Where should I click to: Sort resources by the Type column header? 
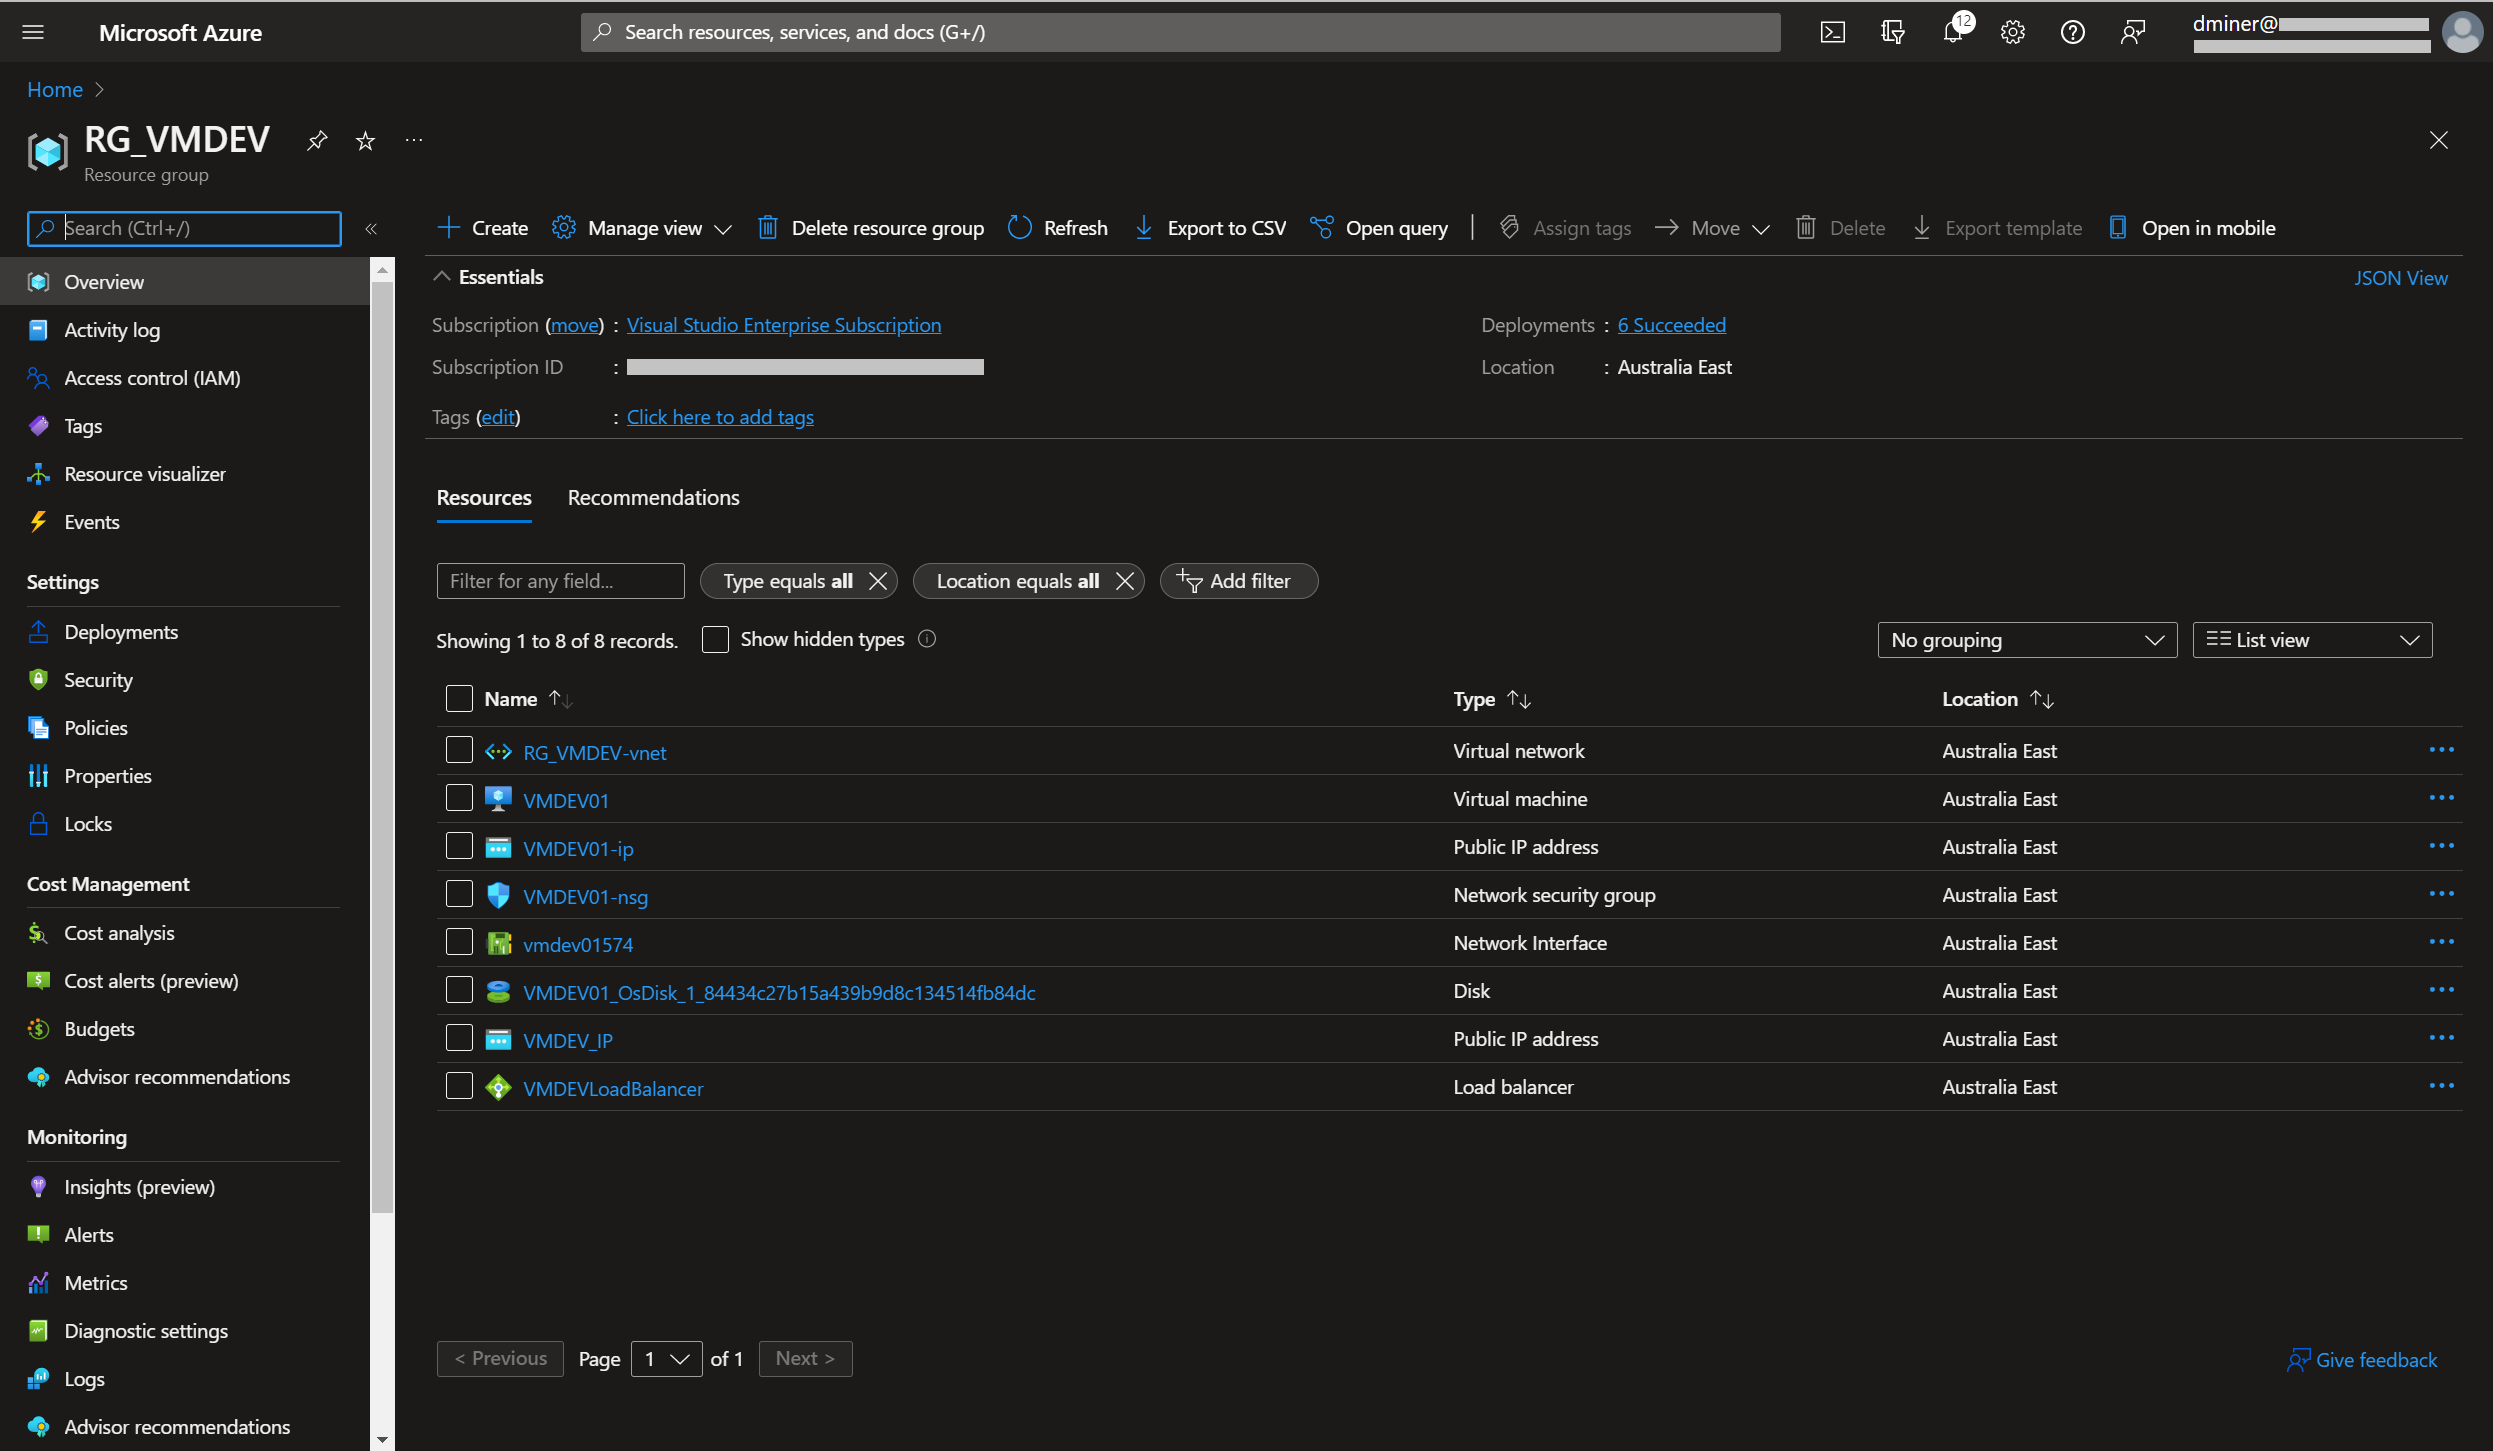pos(1491,699)
